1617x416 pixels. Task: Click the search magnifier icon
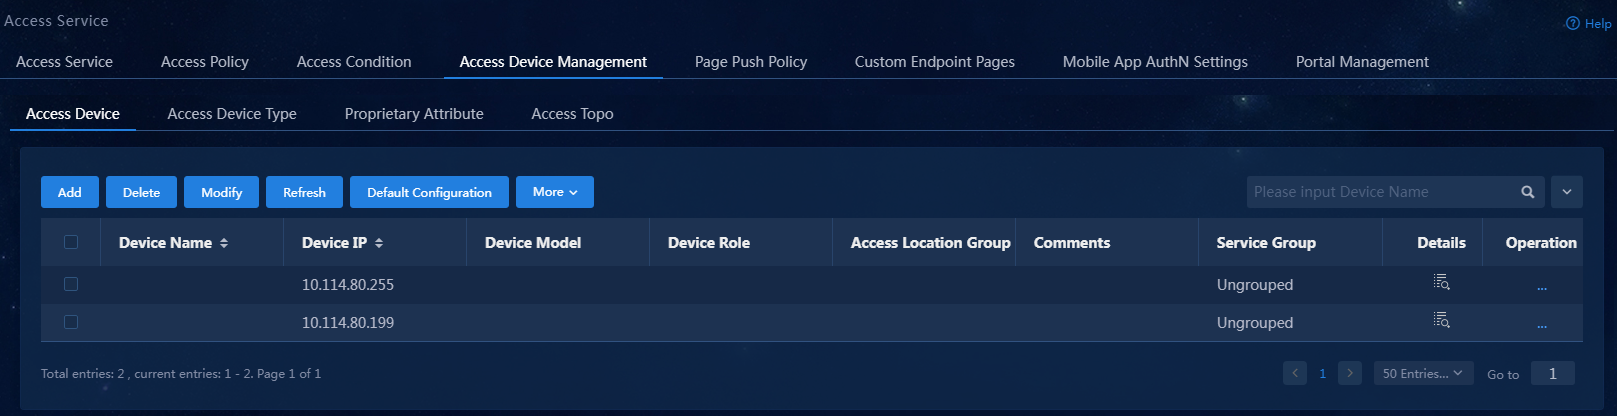click(1527, 192)
